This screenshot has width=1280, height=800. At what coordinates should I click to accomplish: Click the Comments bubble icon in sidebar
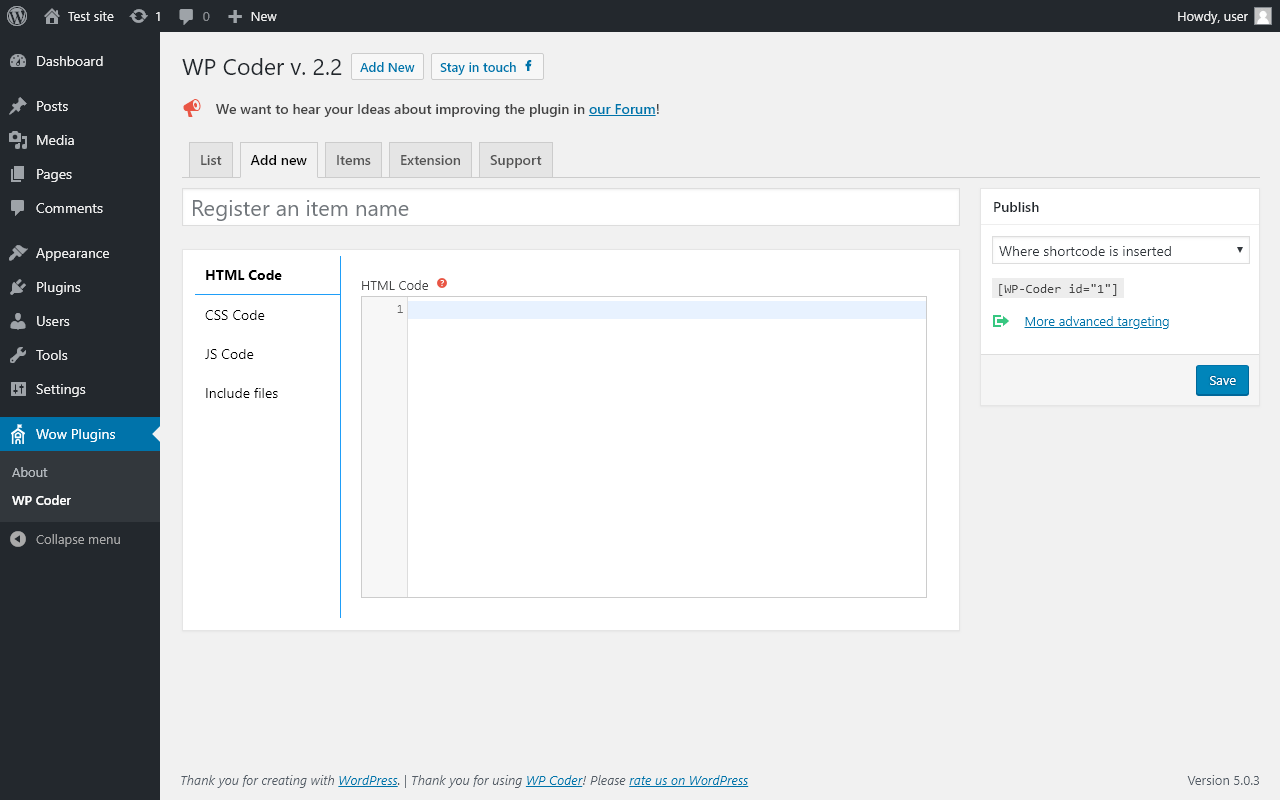tap(18, 208)
